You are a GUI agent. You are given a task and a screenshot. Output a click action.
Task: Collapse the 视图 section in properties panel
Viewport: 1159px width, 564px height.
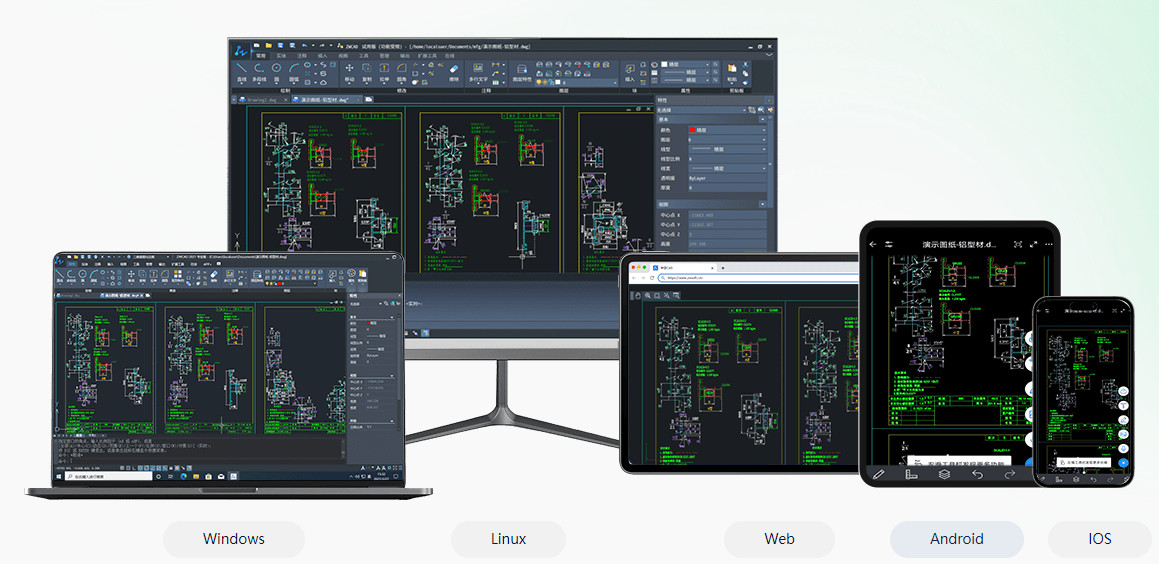click(x=762, y=204)
